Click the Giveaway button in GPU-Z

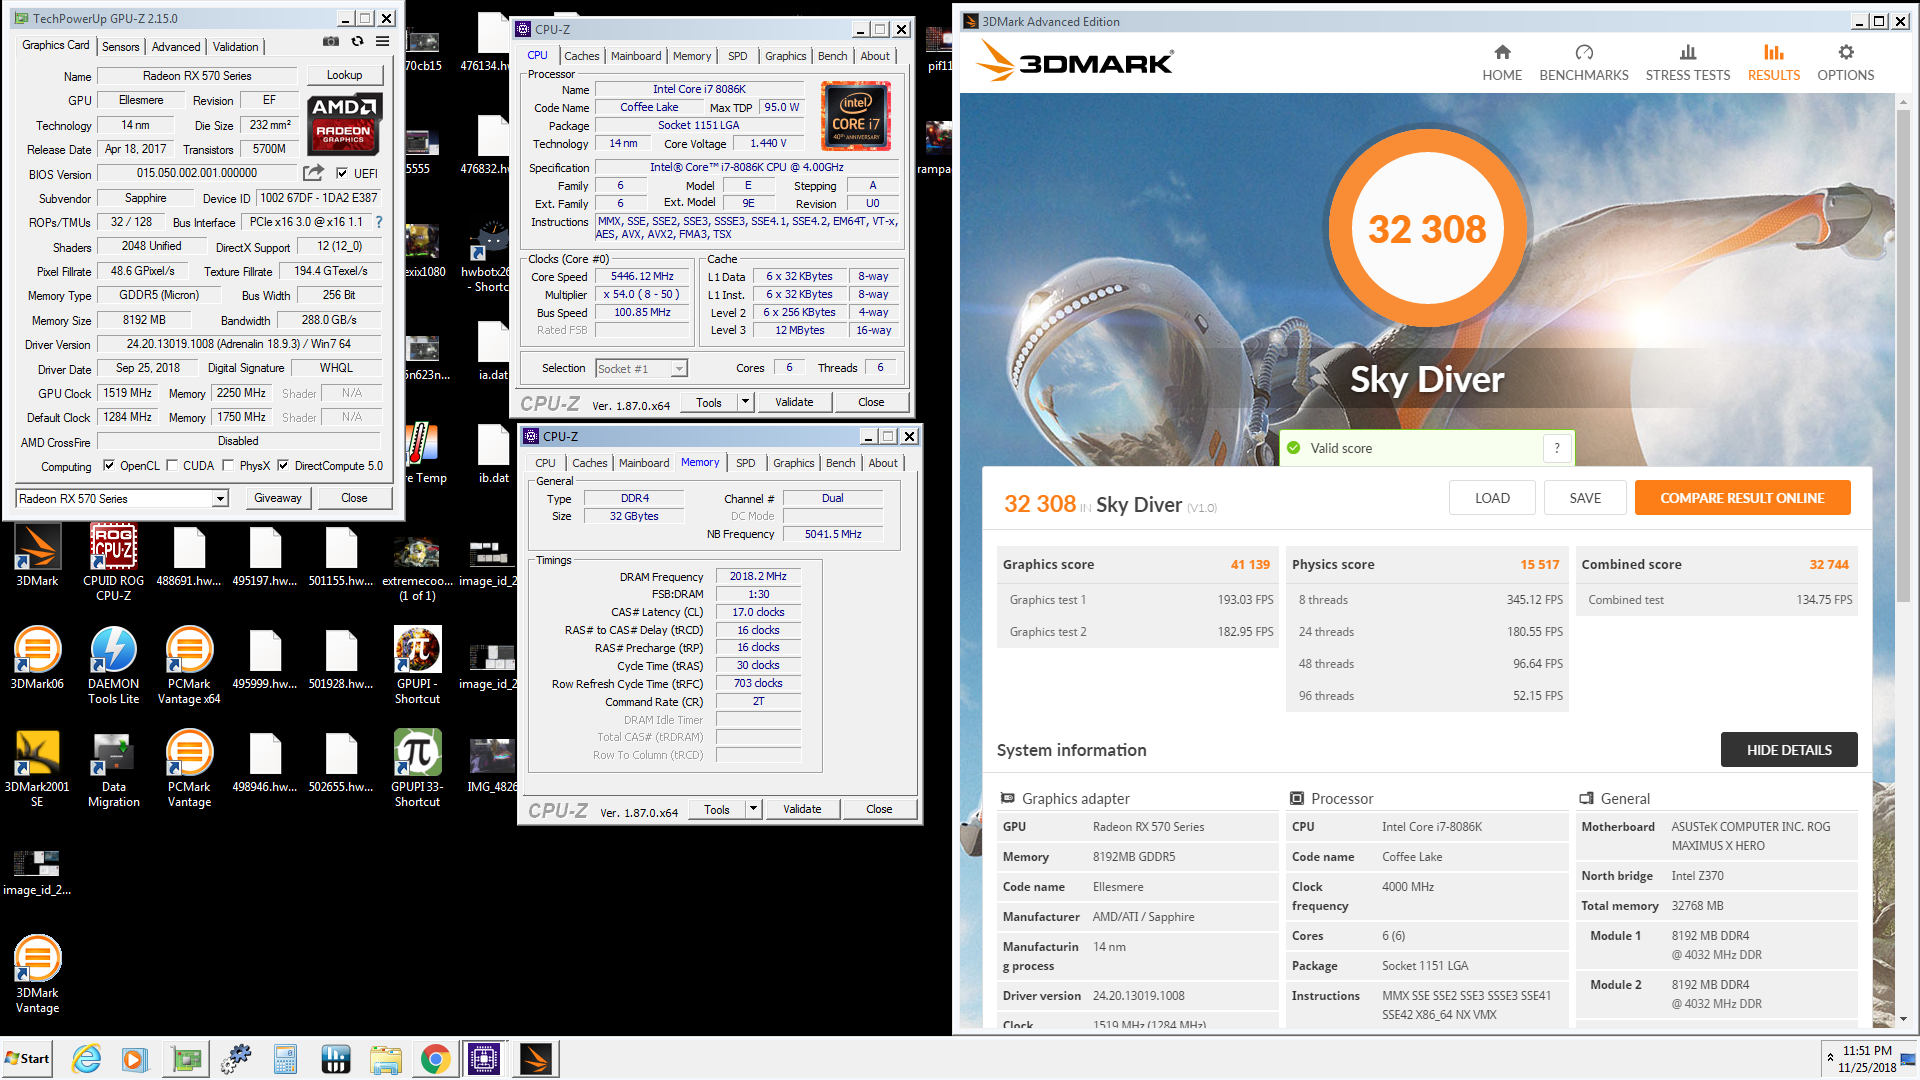pos(278,498)
